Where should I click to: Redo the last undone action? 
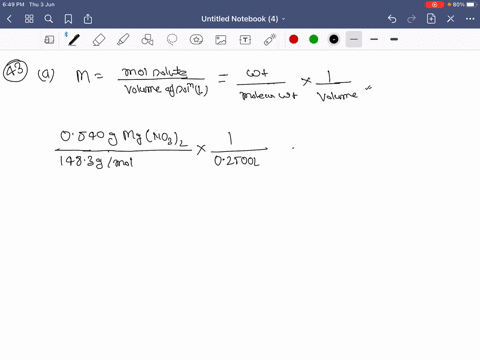coord(411,19)
